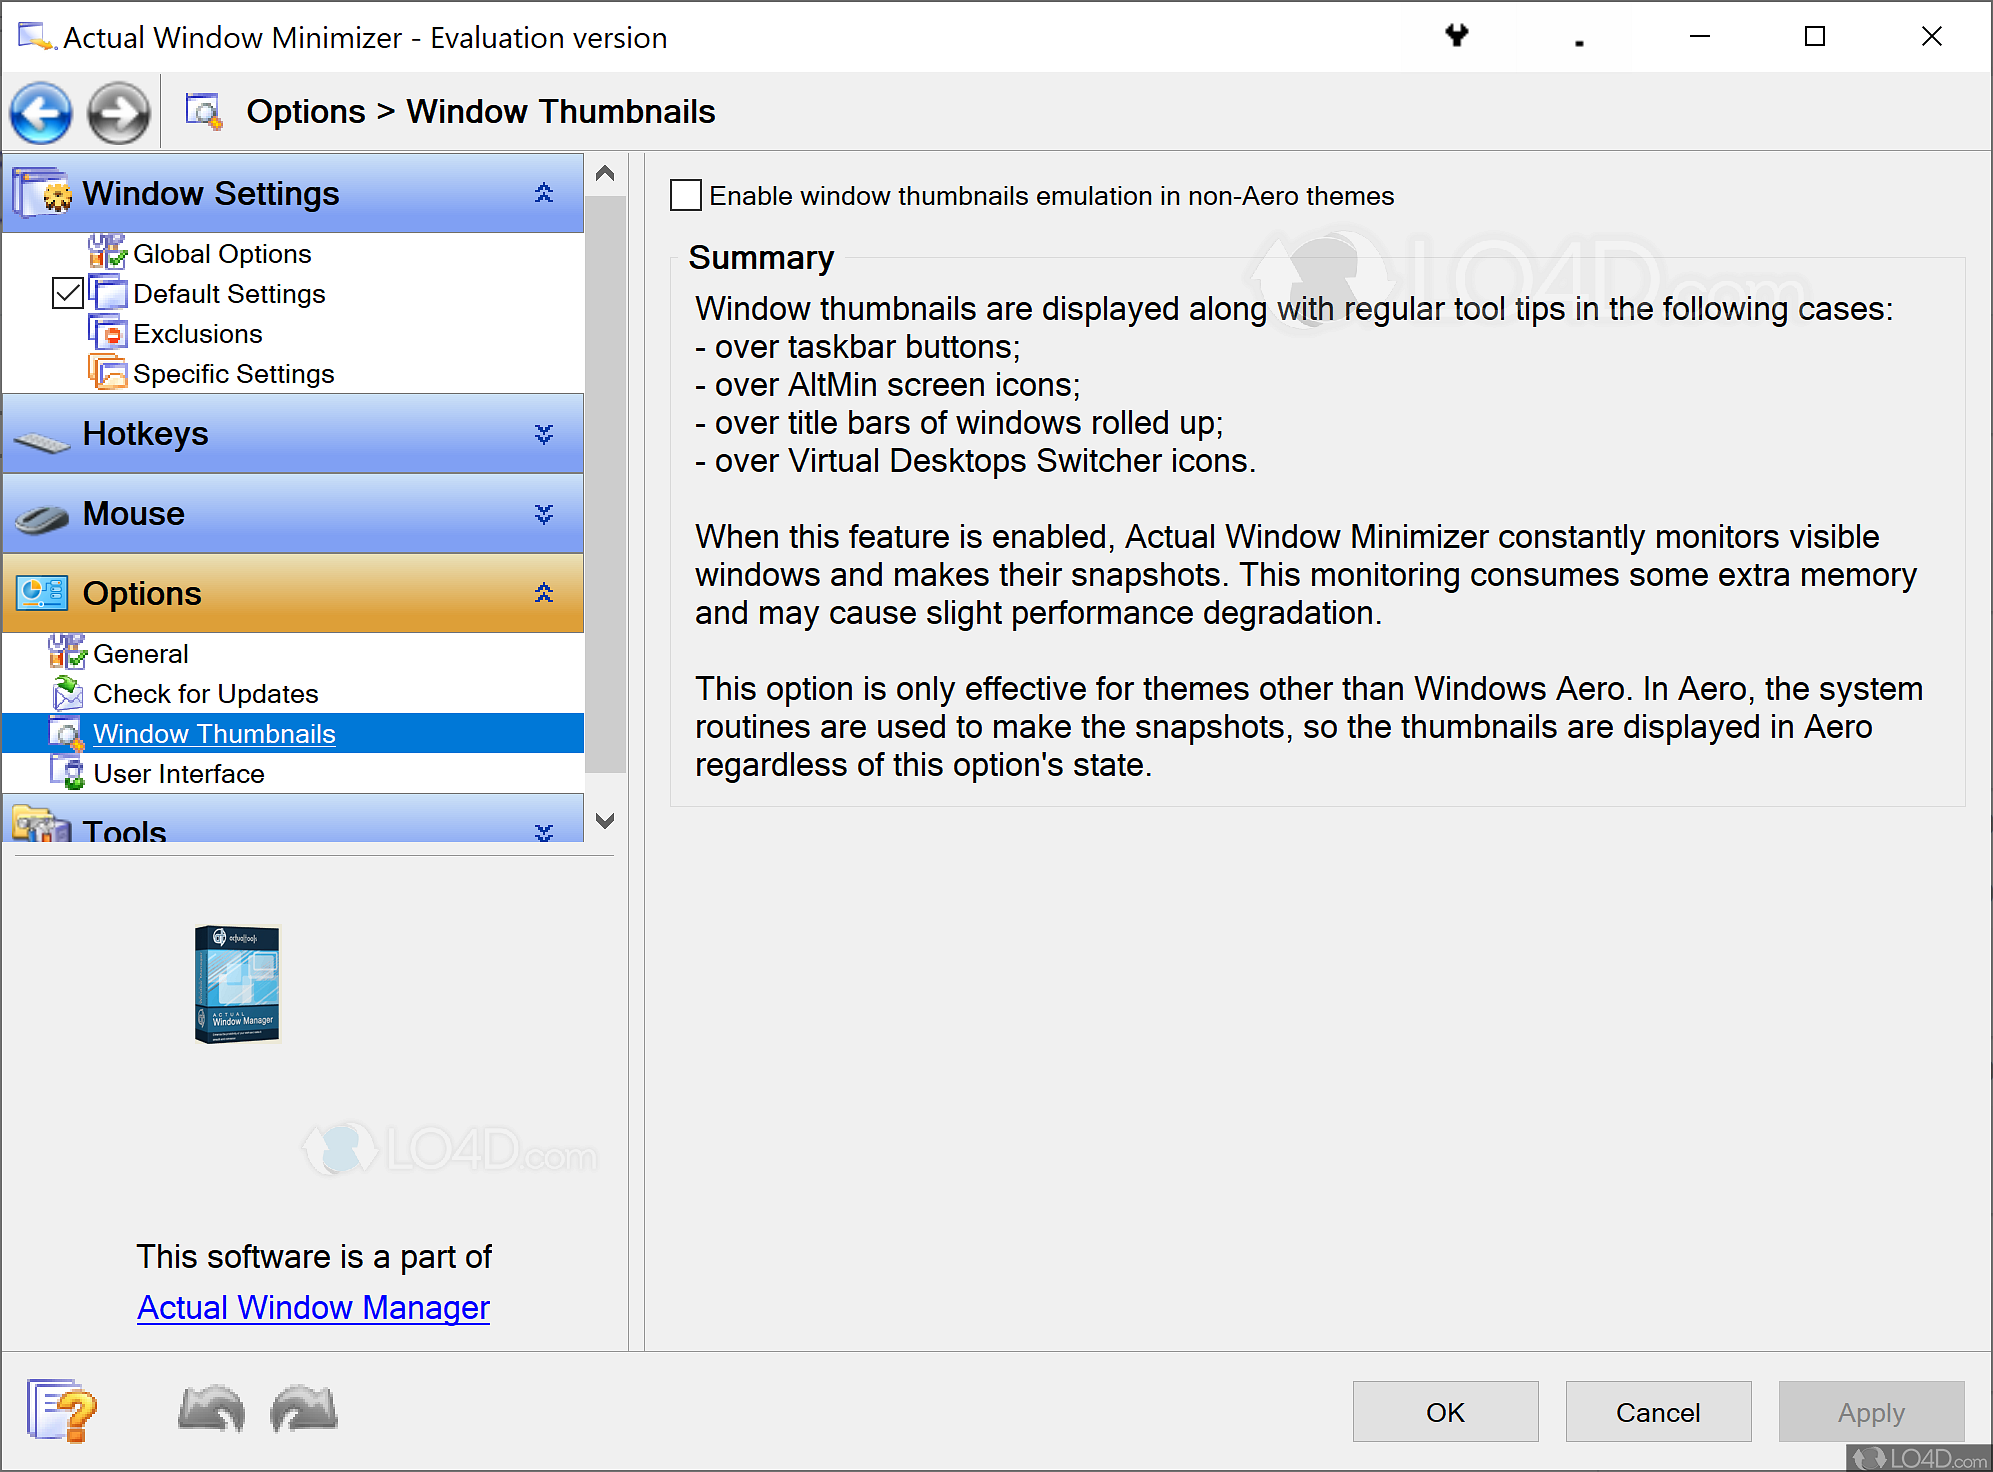This screenshot has width=1993, height=1472.
Task: Open the Actual Window Manager link
Action: pos(313,1307)
